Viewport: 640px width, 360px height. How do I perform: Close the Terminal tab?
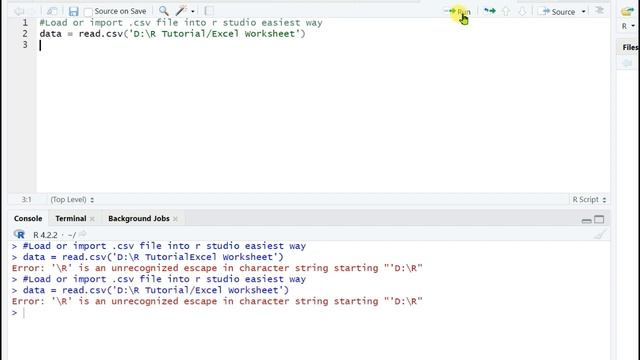(92, 219)
